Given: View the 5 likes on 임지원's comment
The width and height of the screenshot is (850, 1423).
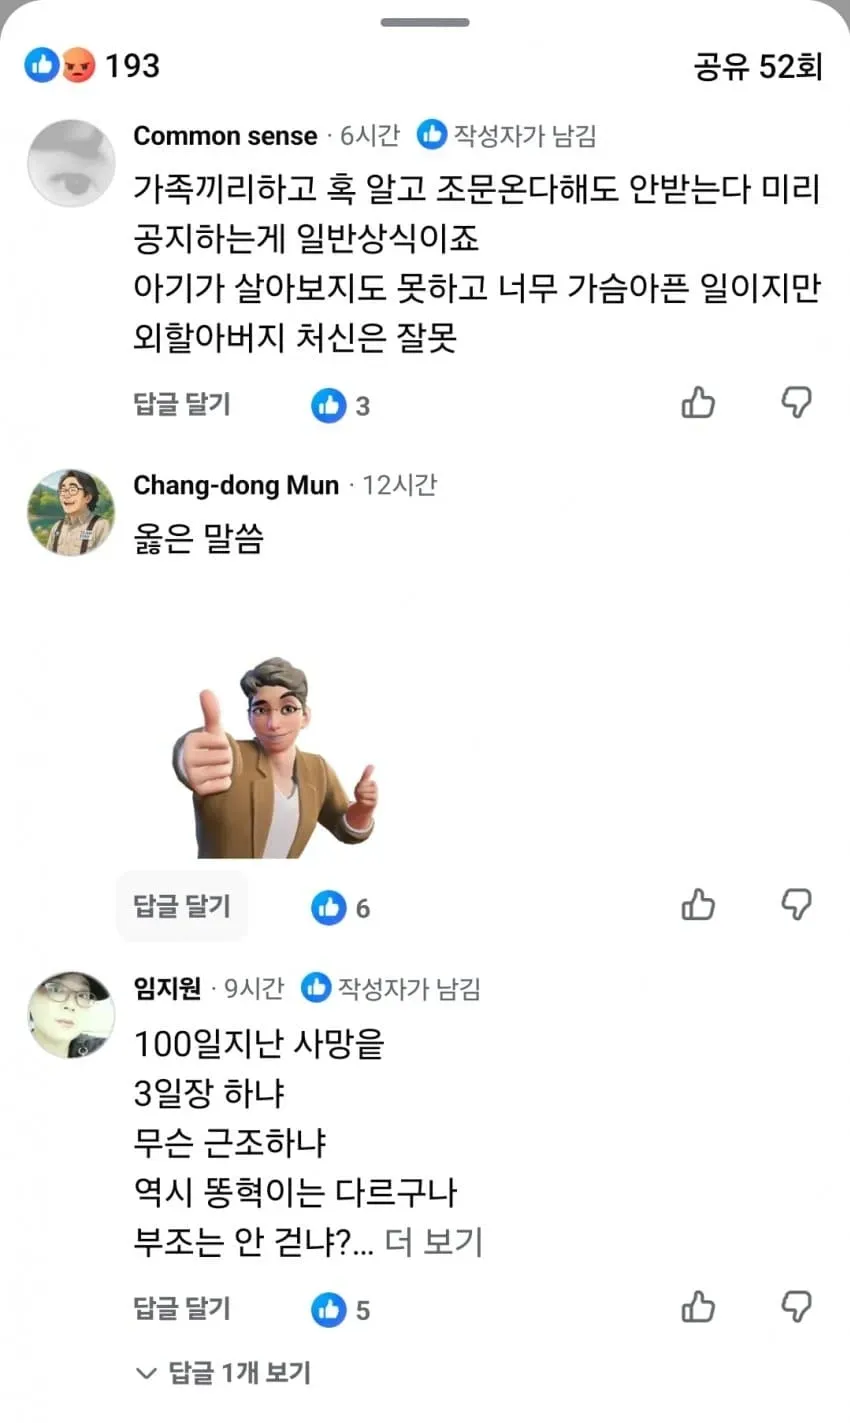Looking at the screenshot, I should click(341, 1310).
